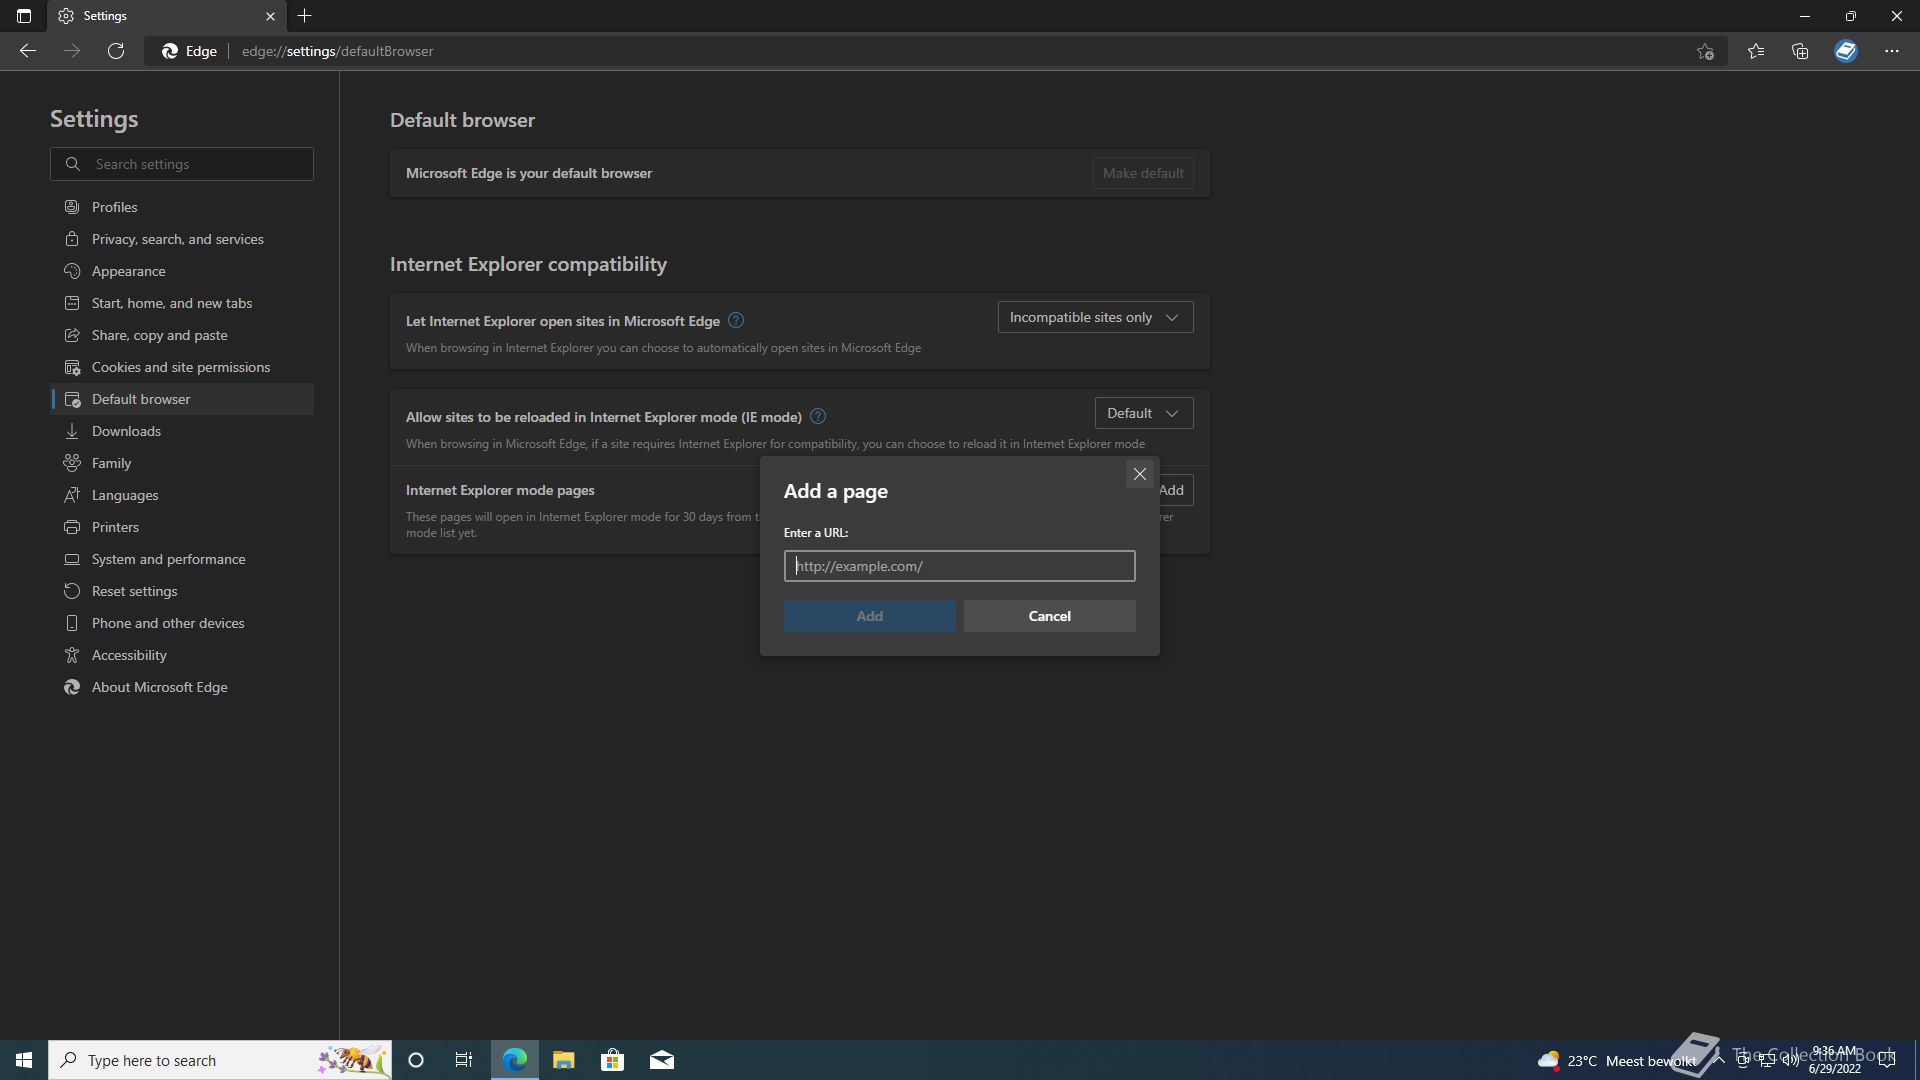Reload the settings page
The width and height of the screenshot is (1920, 1080).
[x=116, y=51]
